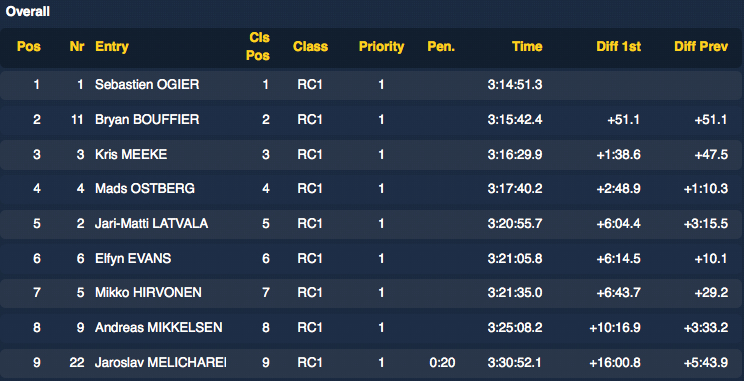Select Bryan BOUFFIER entry name
This screenshot has width=744, height=381.
point(147,120)
